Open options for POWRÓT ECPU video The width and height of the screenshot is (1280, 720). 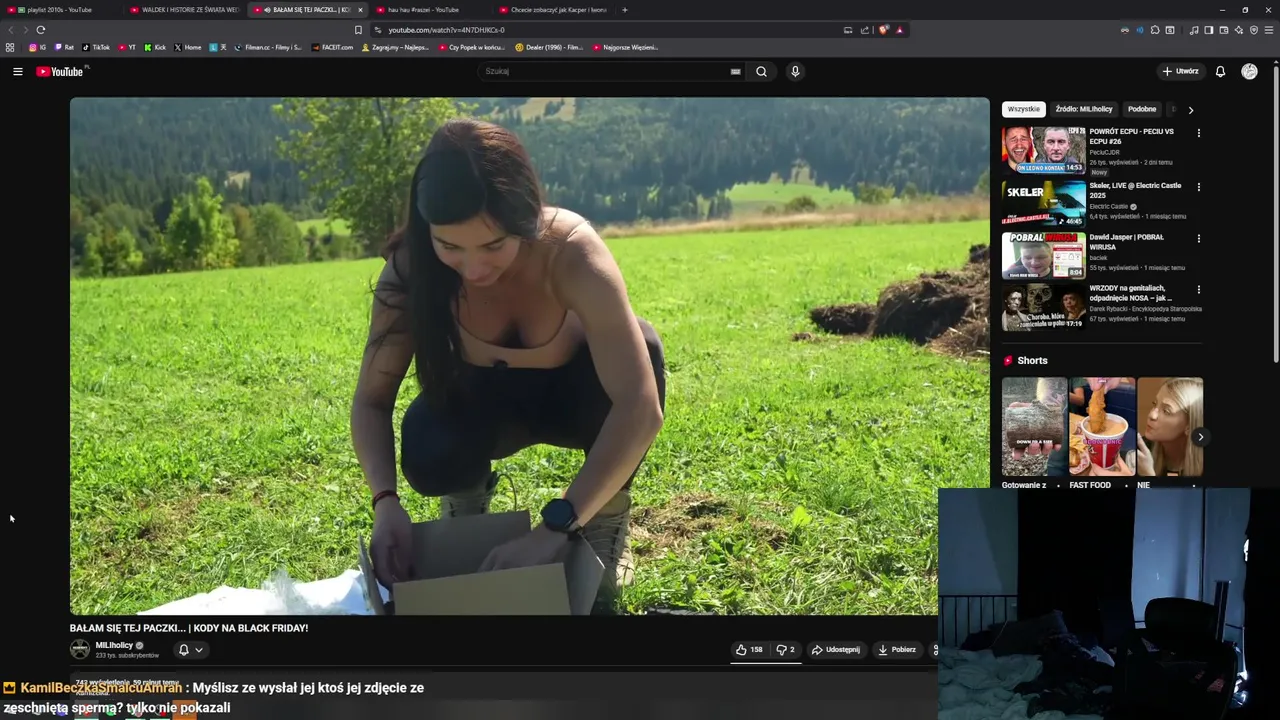coord(1199,133)
